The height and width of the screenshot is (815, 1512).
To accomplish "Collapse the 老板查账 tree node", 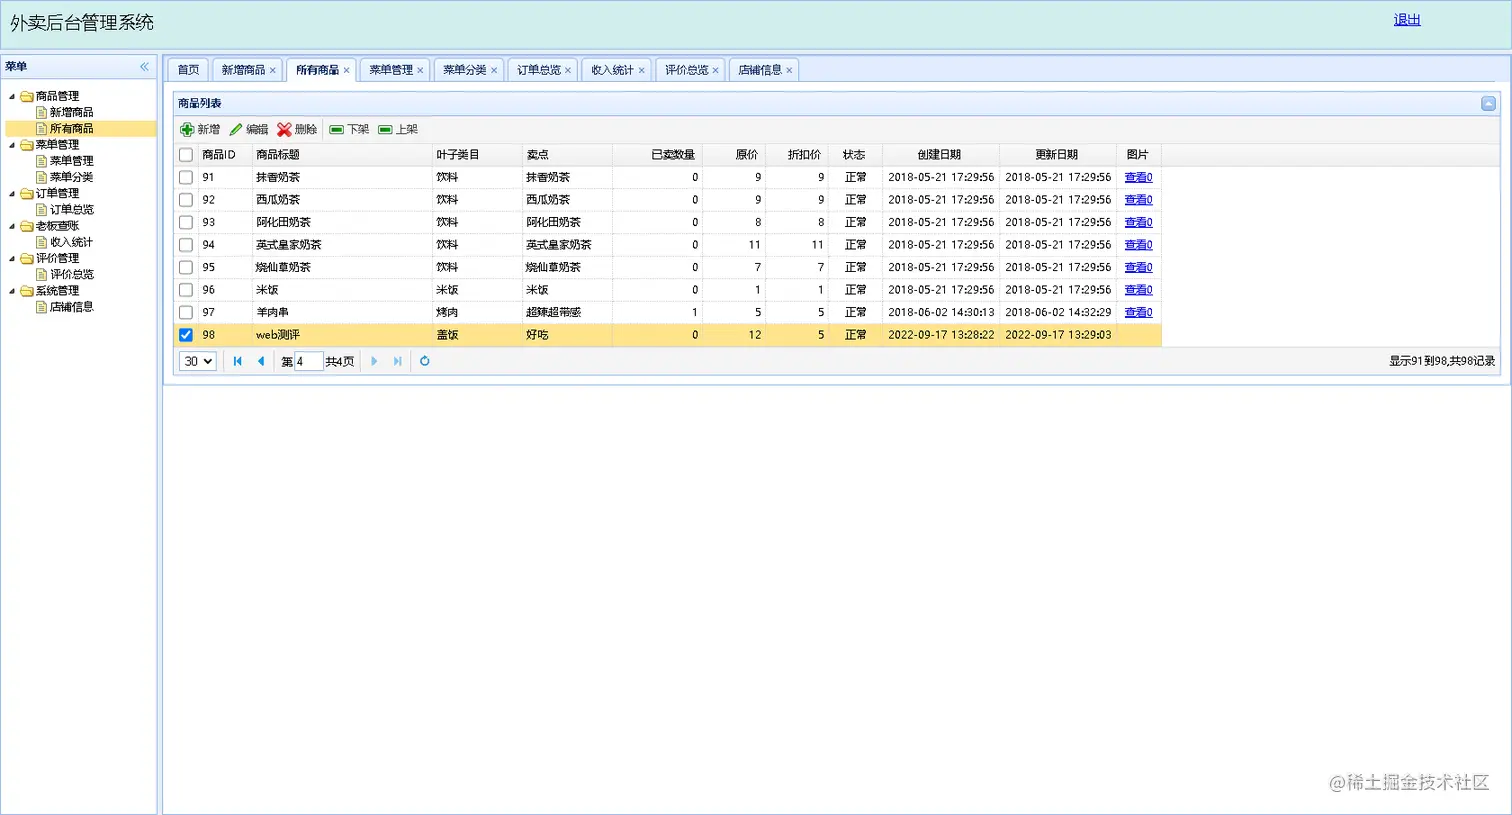I will coord(12,226).
